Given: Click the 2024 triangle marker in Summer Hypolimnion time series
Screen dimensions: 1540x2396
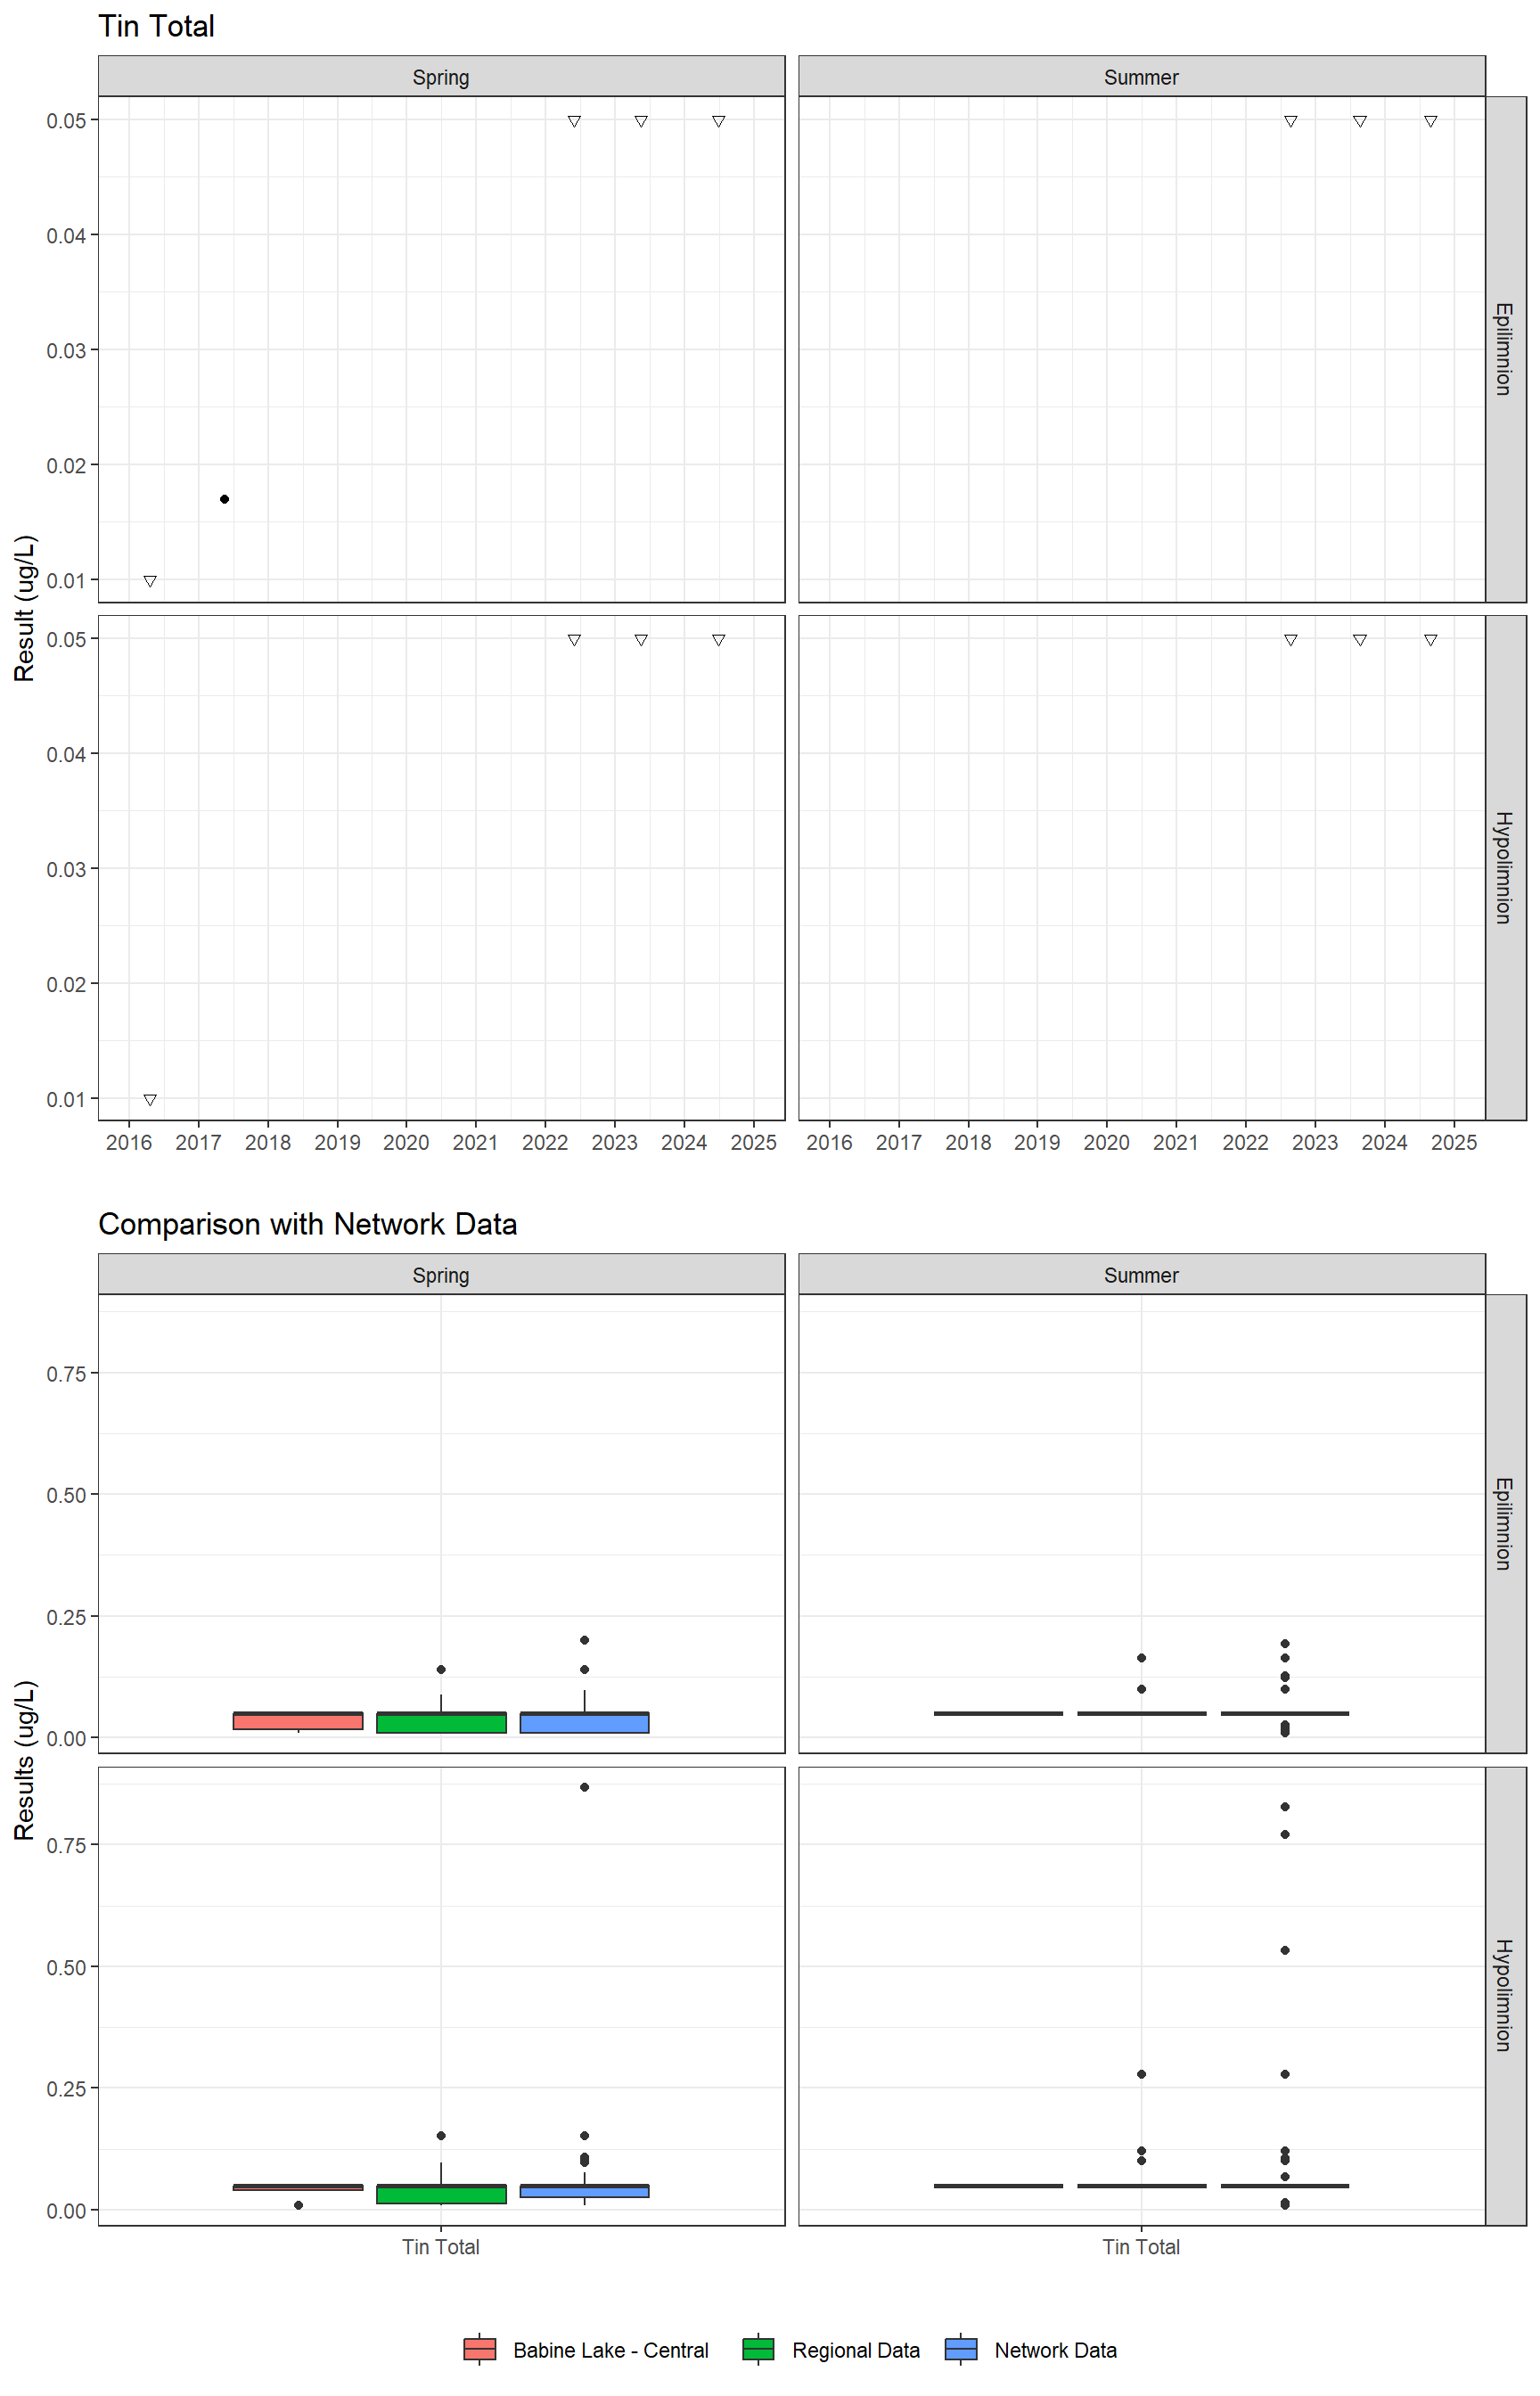Looking at the screenshot, I should pos(1431,640).
